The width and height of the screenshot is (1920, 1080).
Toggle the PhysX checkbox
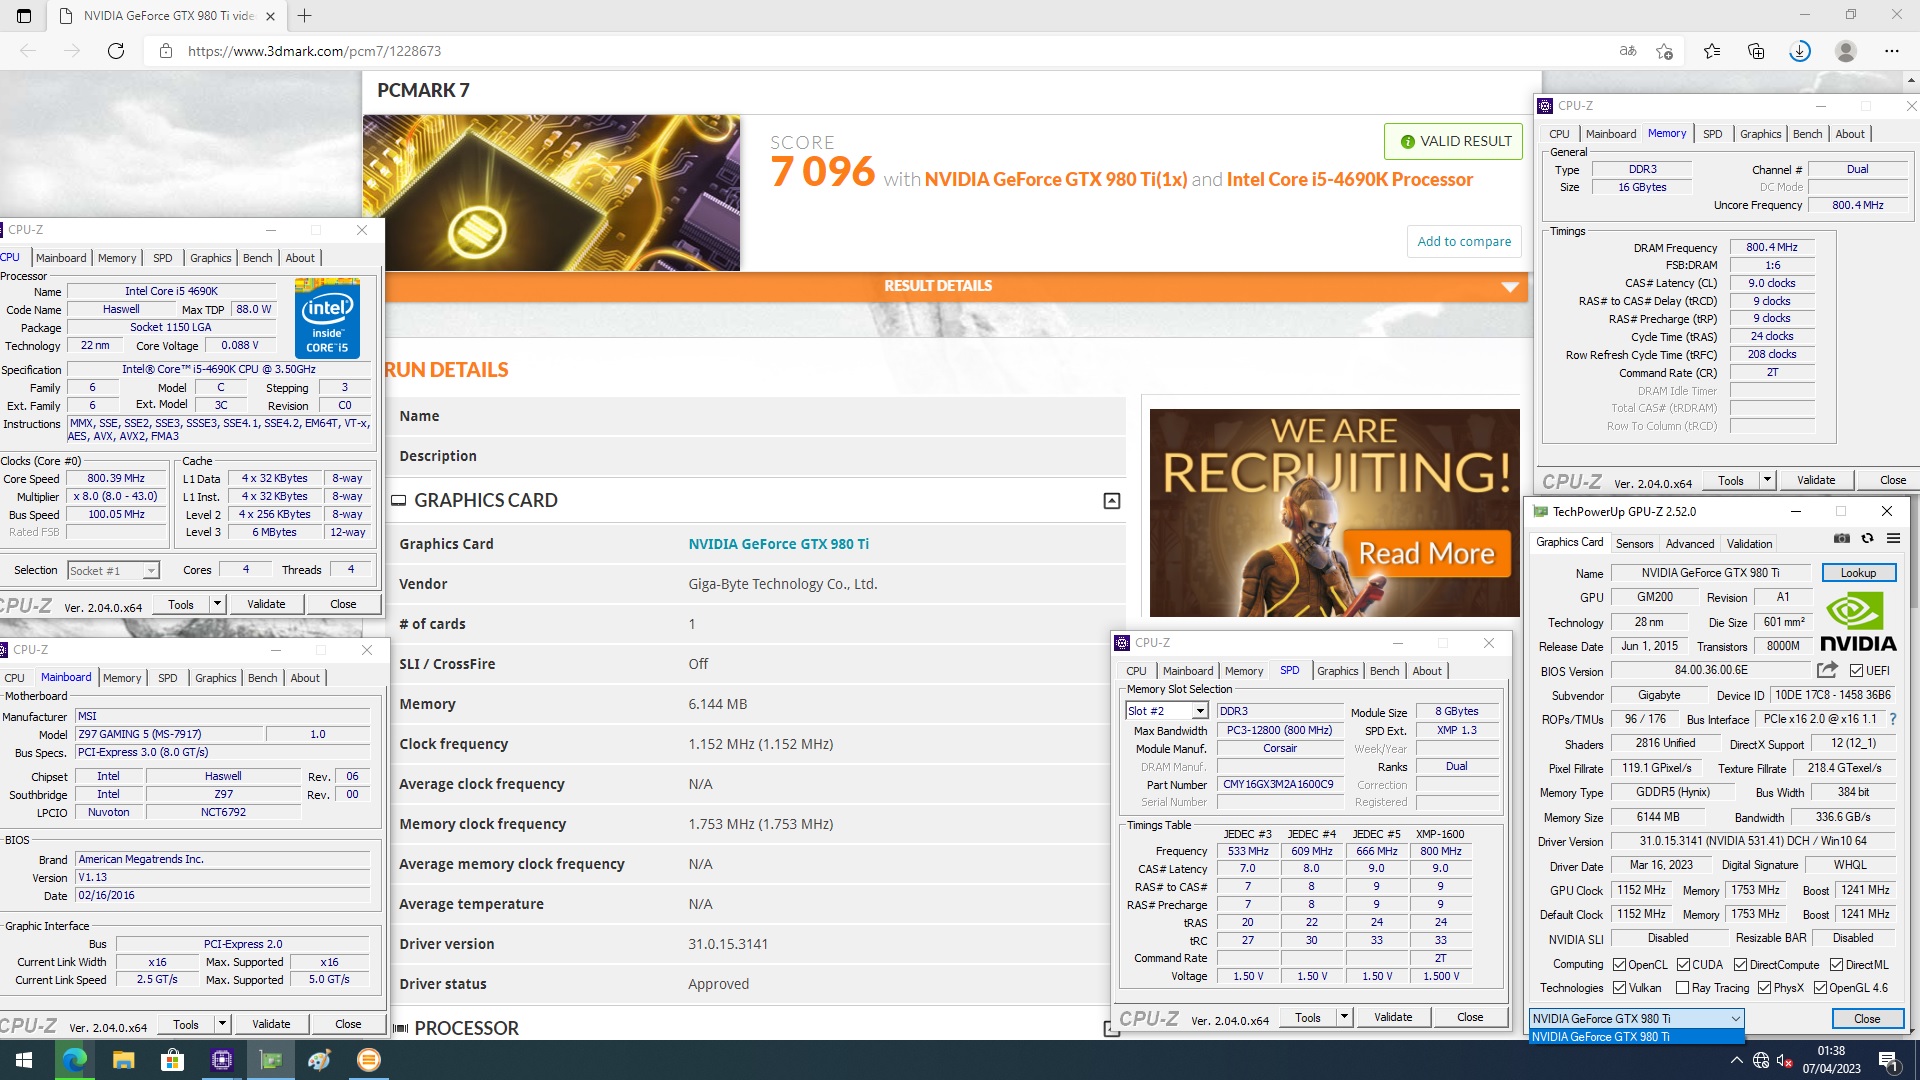pyautogui.click(x=1764, y=988)
